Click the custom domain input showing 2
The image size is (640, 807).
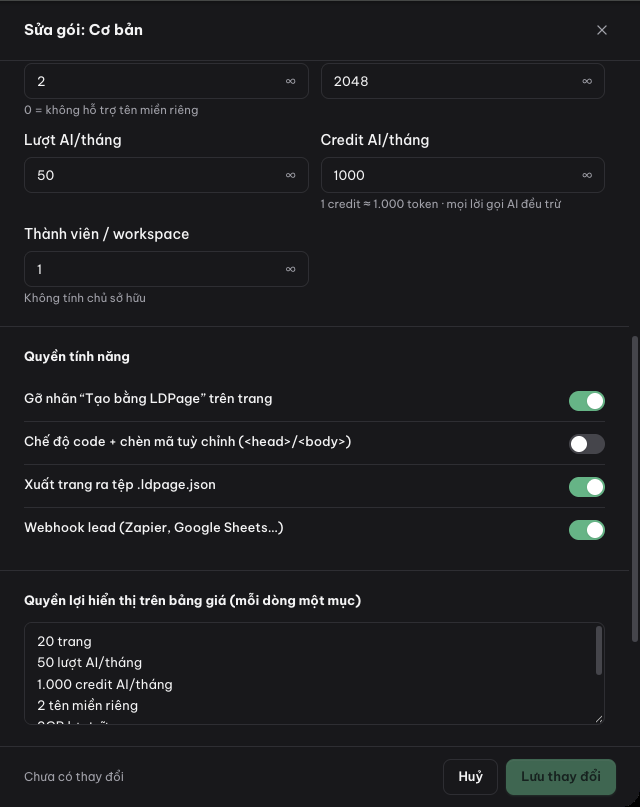(166, 81)
